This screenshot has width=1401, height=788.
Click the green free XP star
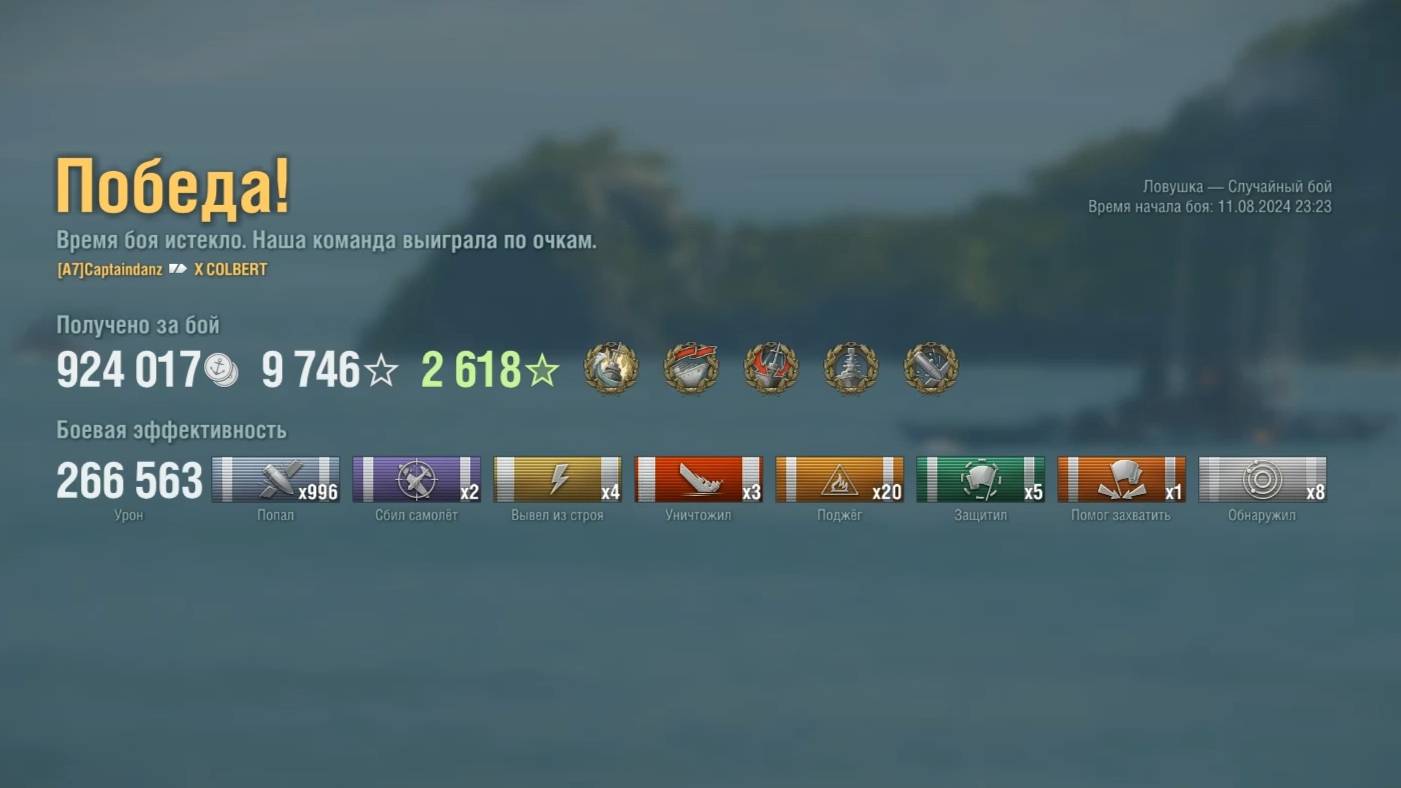point(542,371)
